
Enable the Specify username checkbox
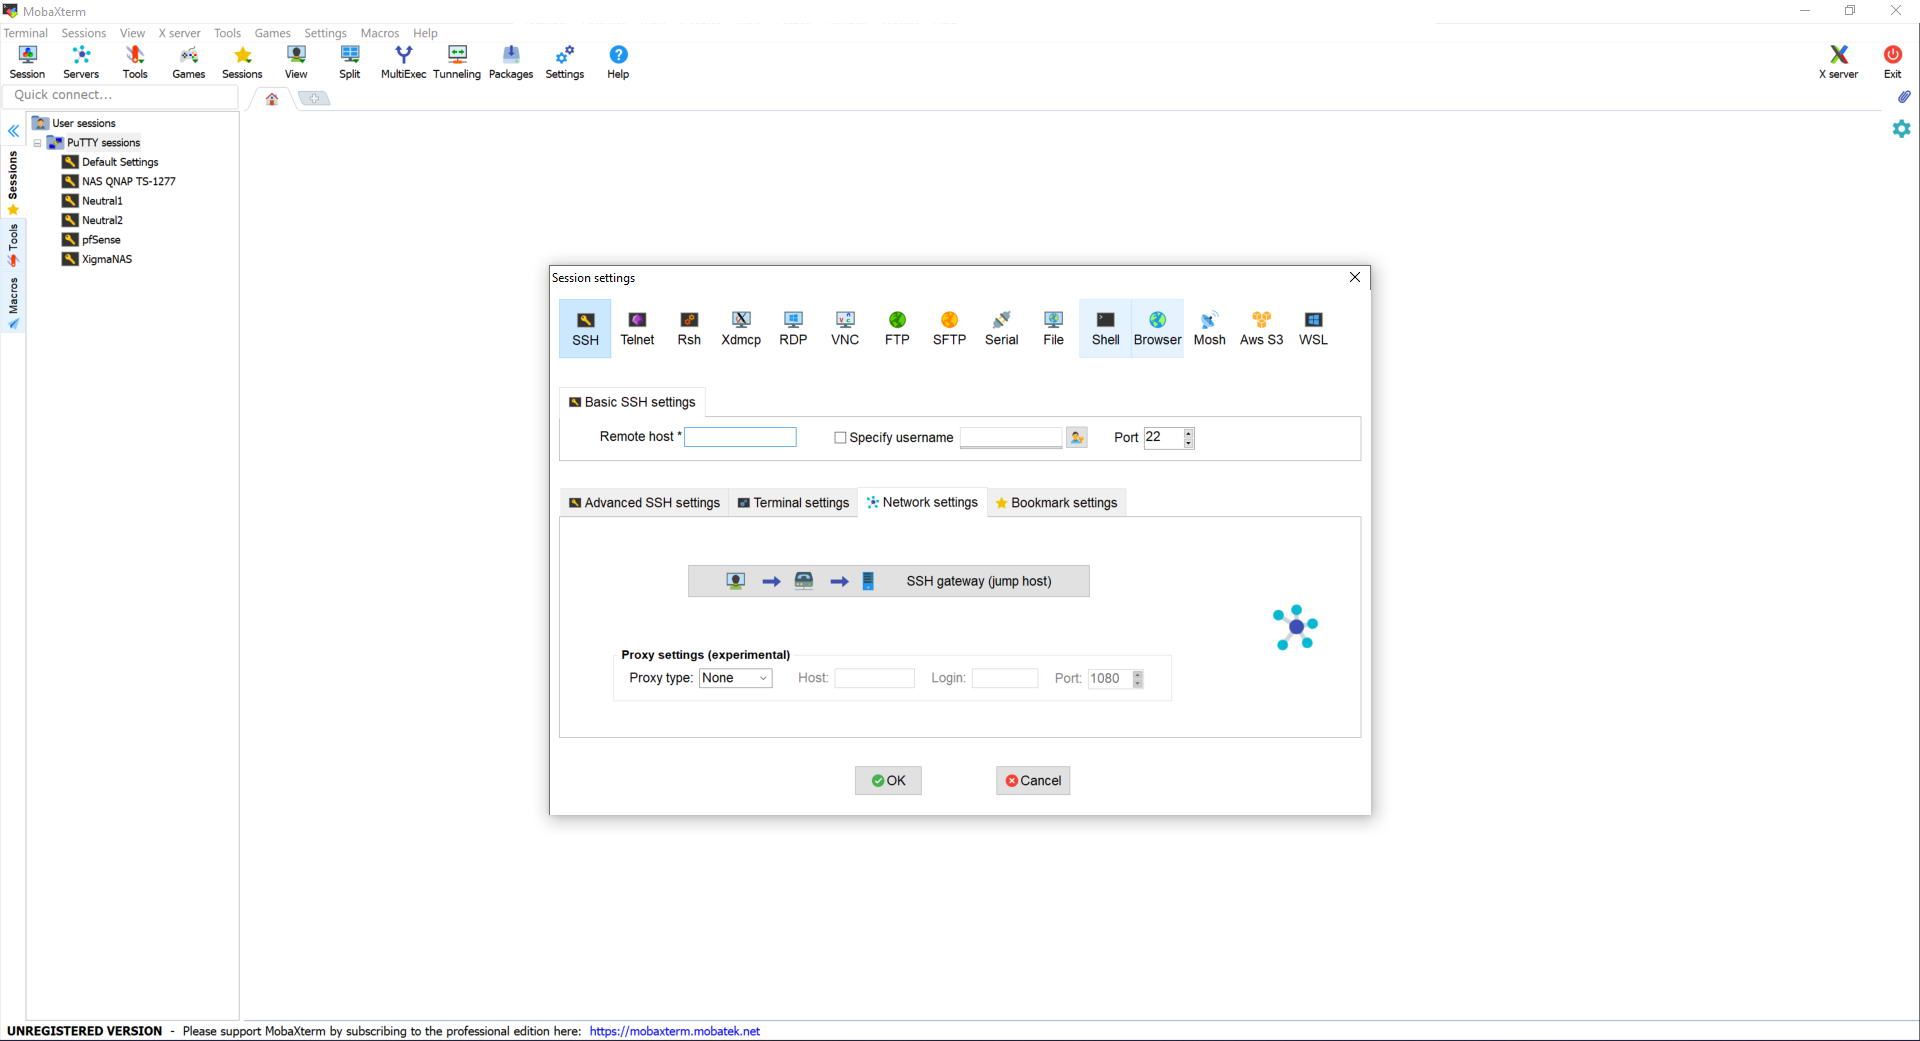click(840, 438)
